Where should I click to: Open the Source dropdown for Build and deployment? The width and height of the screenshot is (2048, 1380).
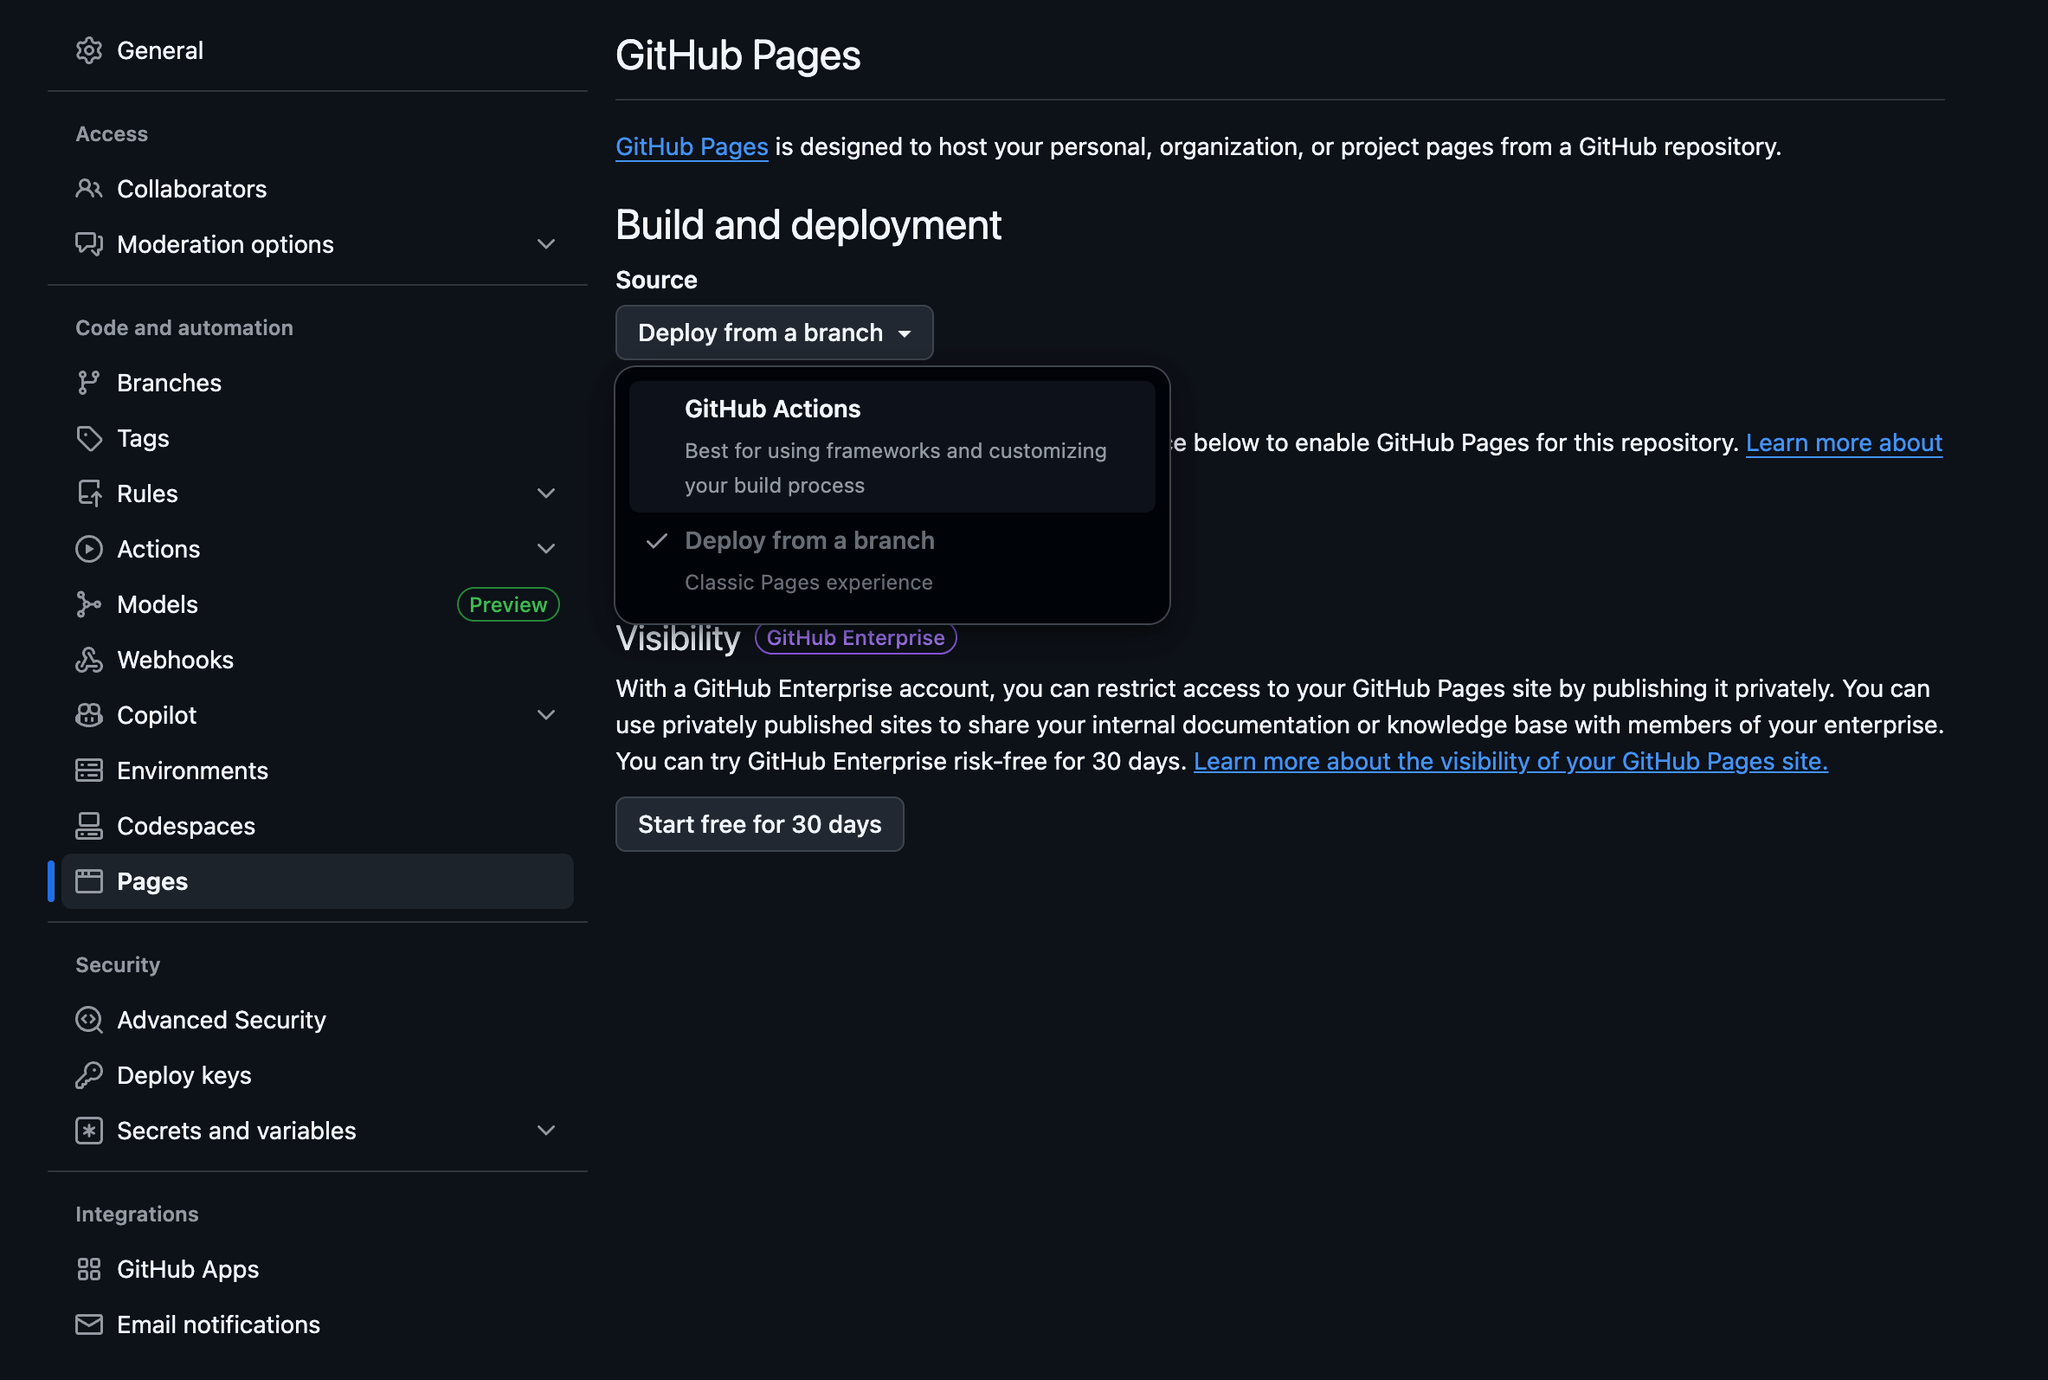(773, 332)
